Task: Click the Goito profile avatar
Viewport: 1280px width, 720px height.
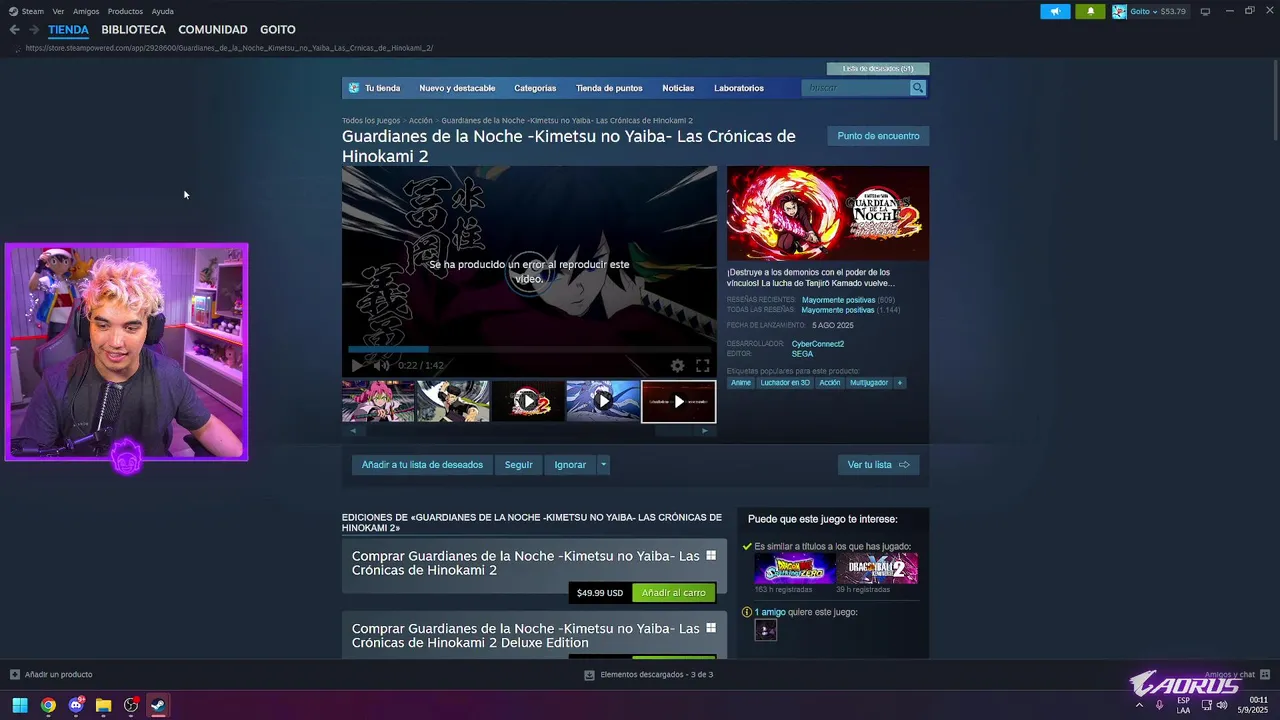Action: pos(1119,12)
